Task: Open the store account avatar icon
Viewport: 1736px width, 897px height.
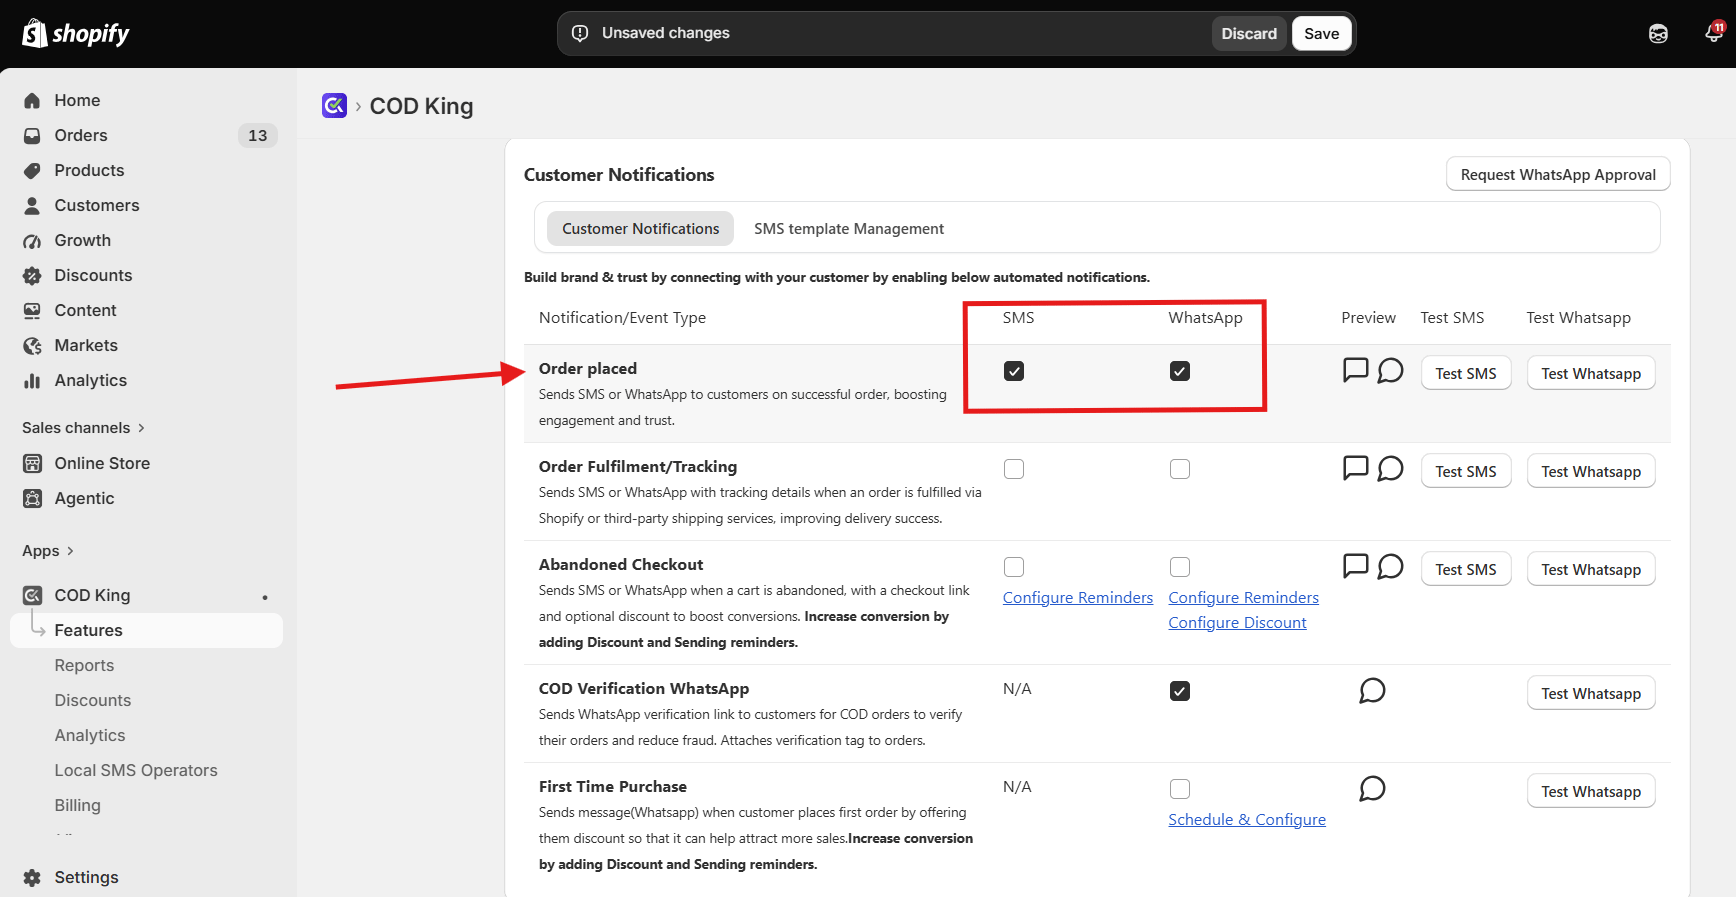Action: click(1658, 34)
